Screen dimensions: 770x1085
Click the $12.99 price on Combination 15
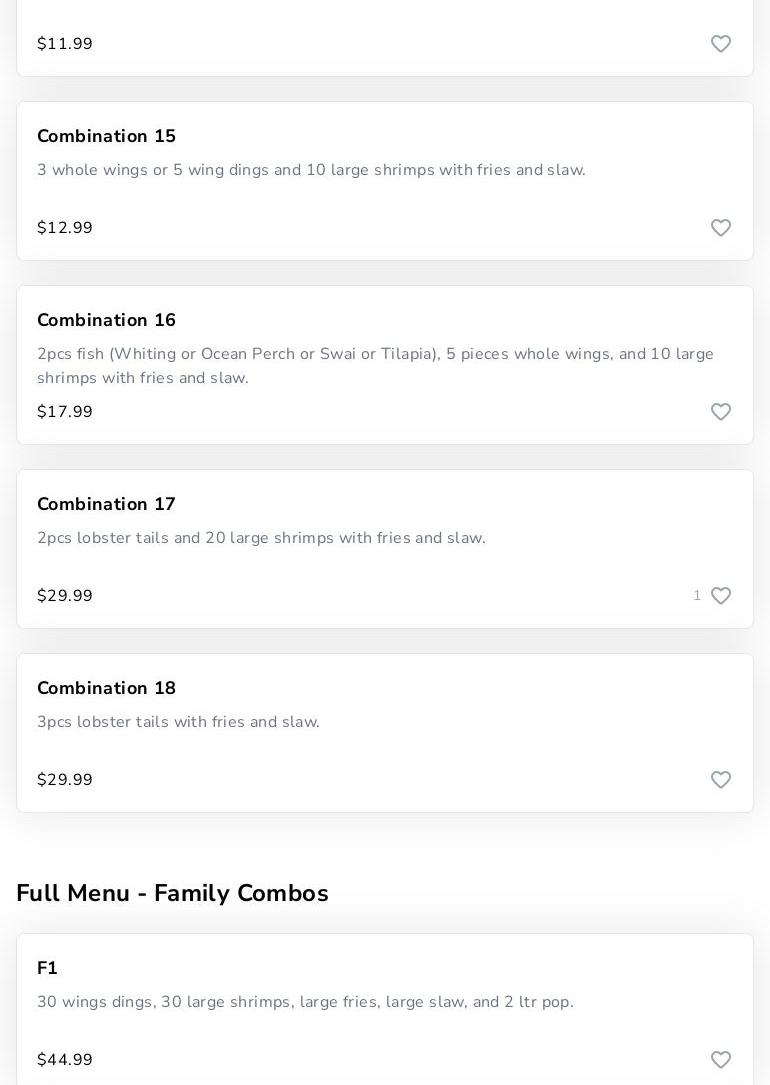[65, 228]
